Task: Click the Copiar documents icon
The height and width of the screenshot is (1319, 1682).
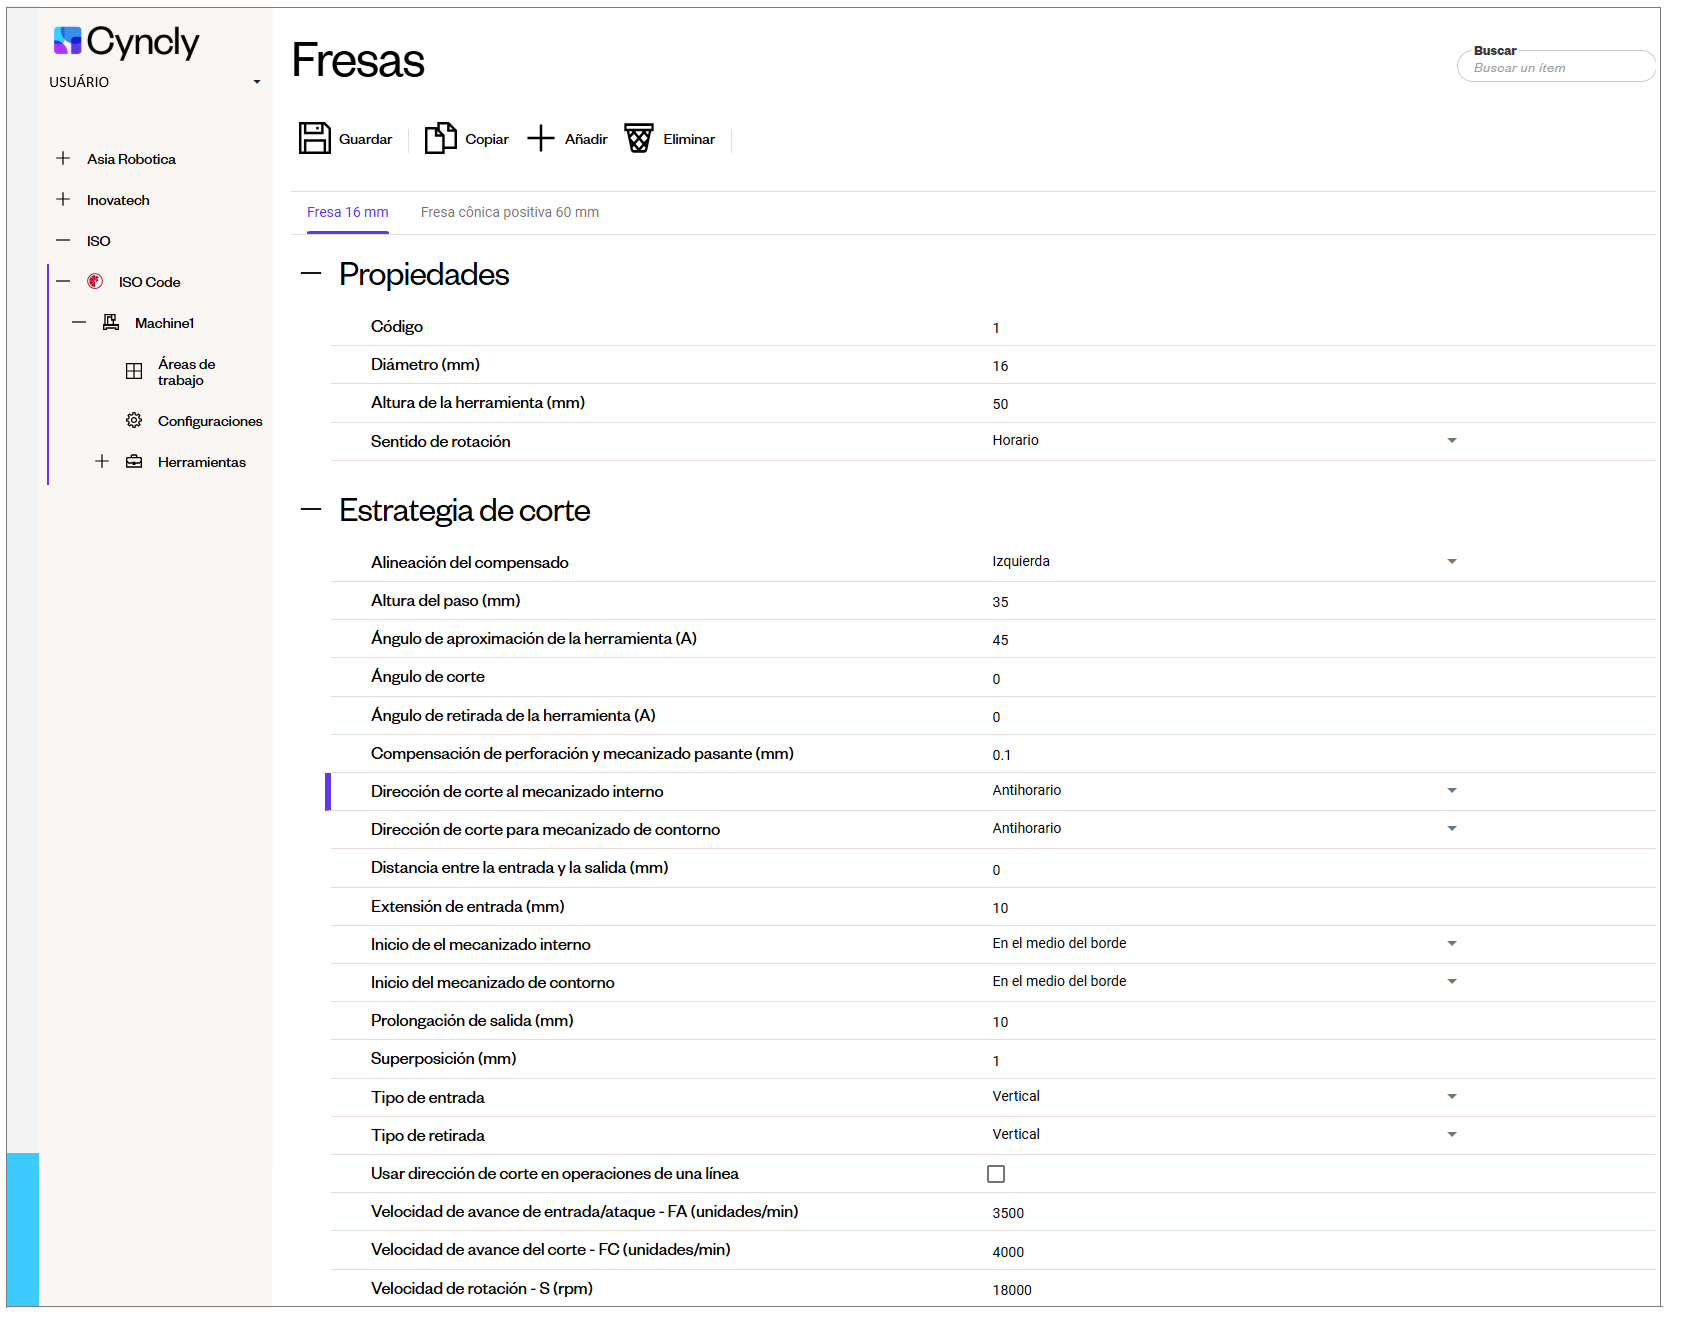Action: 440,138
